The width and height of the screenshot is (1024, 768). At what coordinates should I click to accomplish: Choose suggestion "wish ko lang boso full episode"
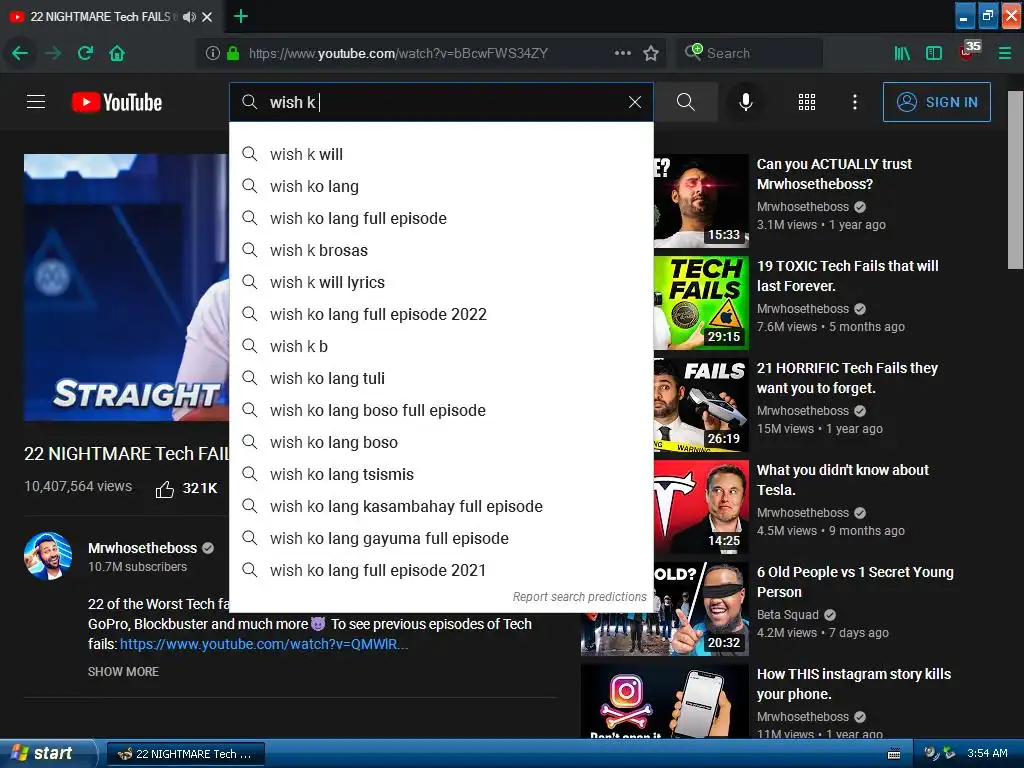(441, 410)
